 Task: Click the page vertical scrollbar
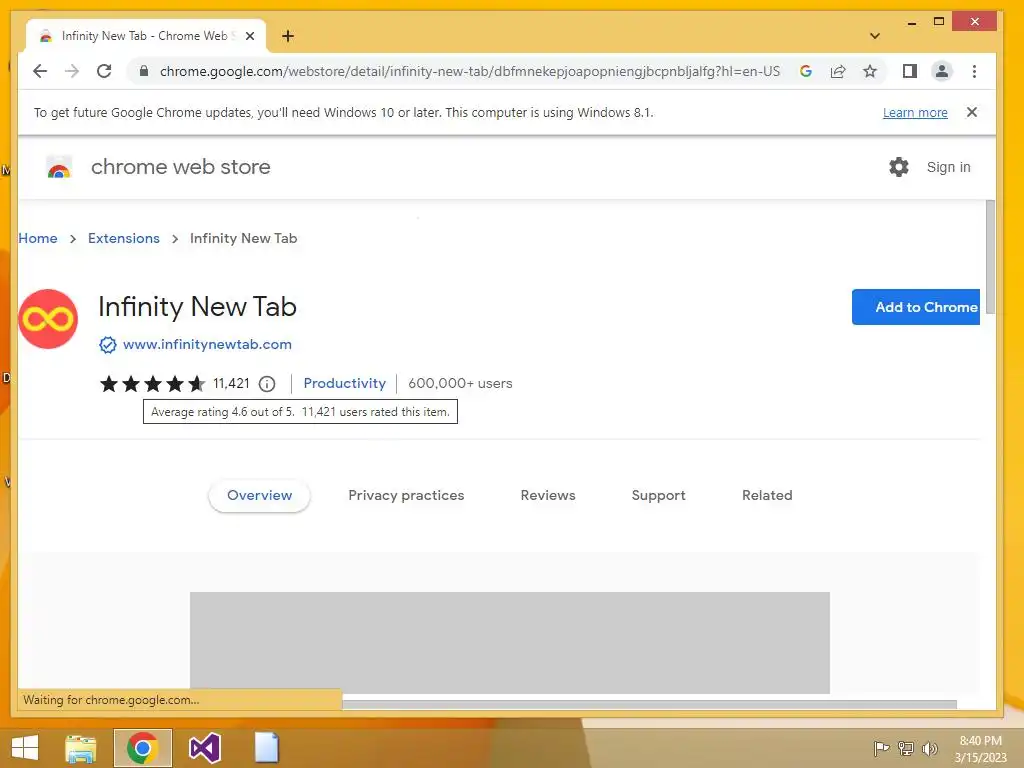[x=990, y=257]
